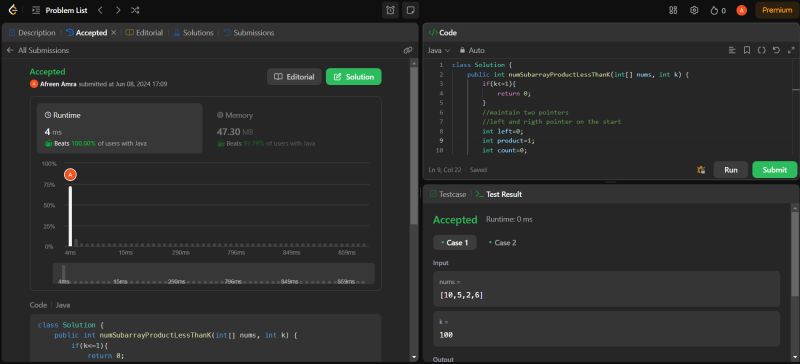The height and width of the screenshot is (364, 800).
Task: Open the user profile avatar
Action: point(741,10)
